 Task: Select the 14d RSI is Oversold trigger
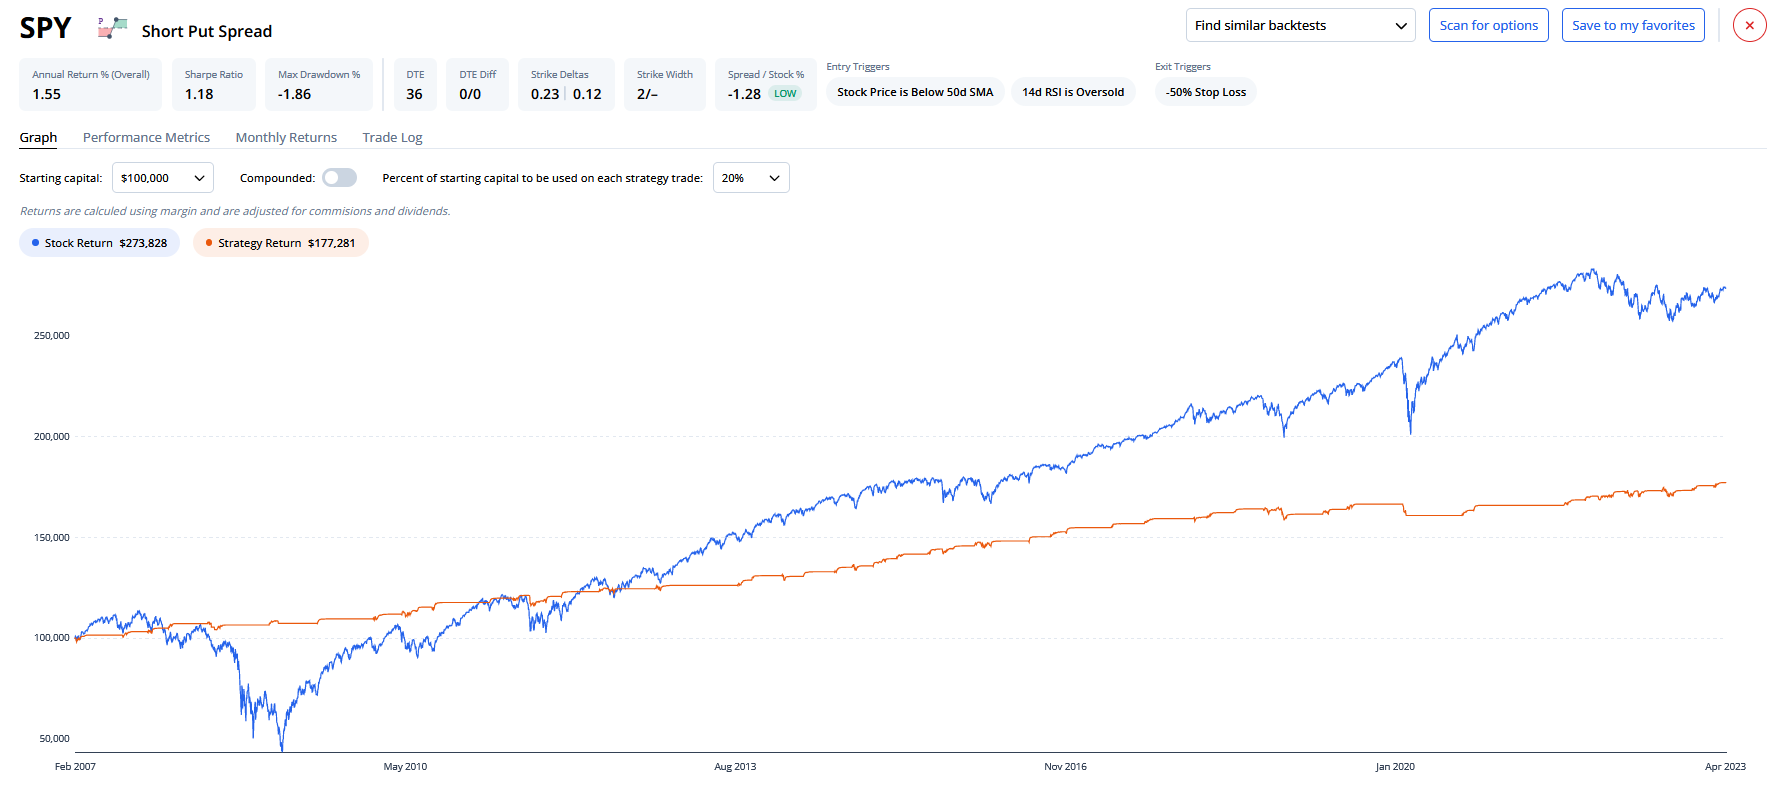[1072, 92]
